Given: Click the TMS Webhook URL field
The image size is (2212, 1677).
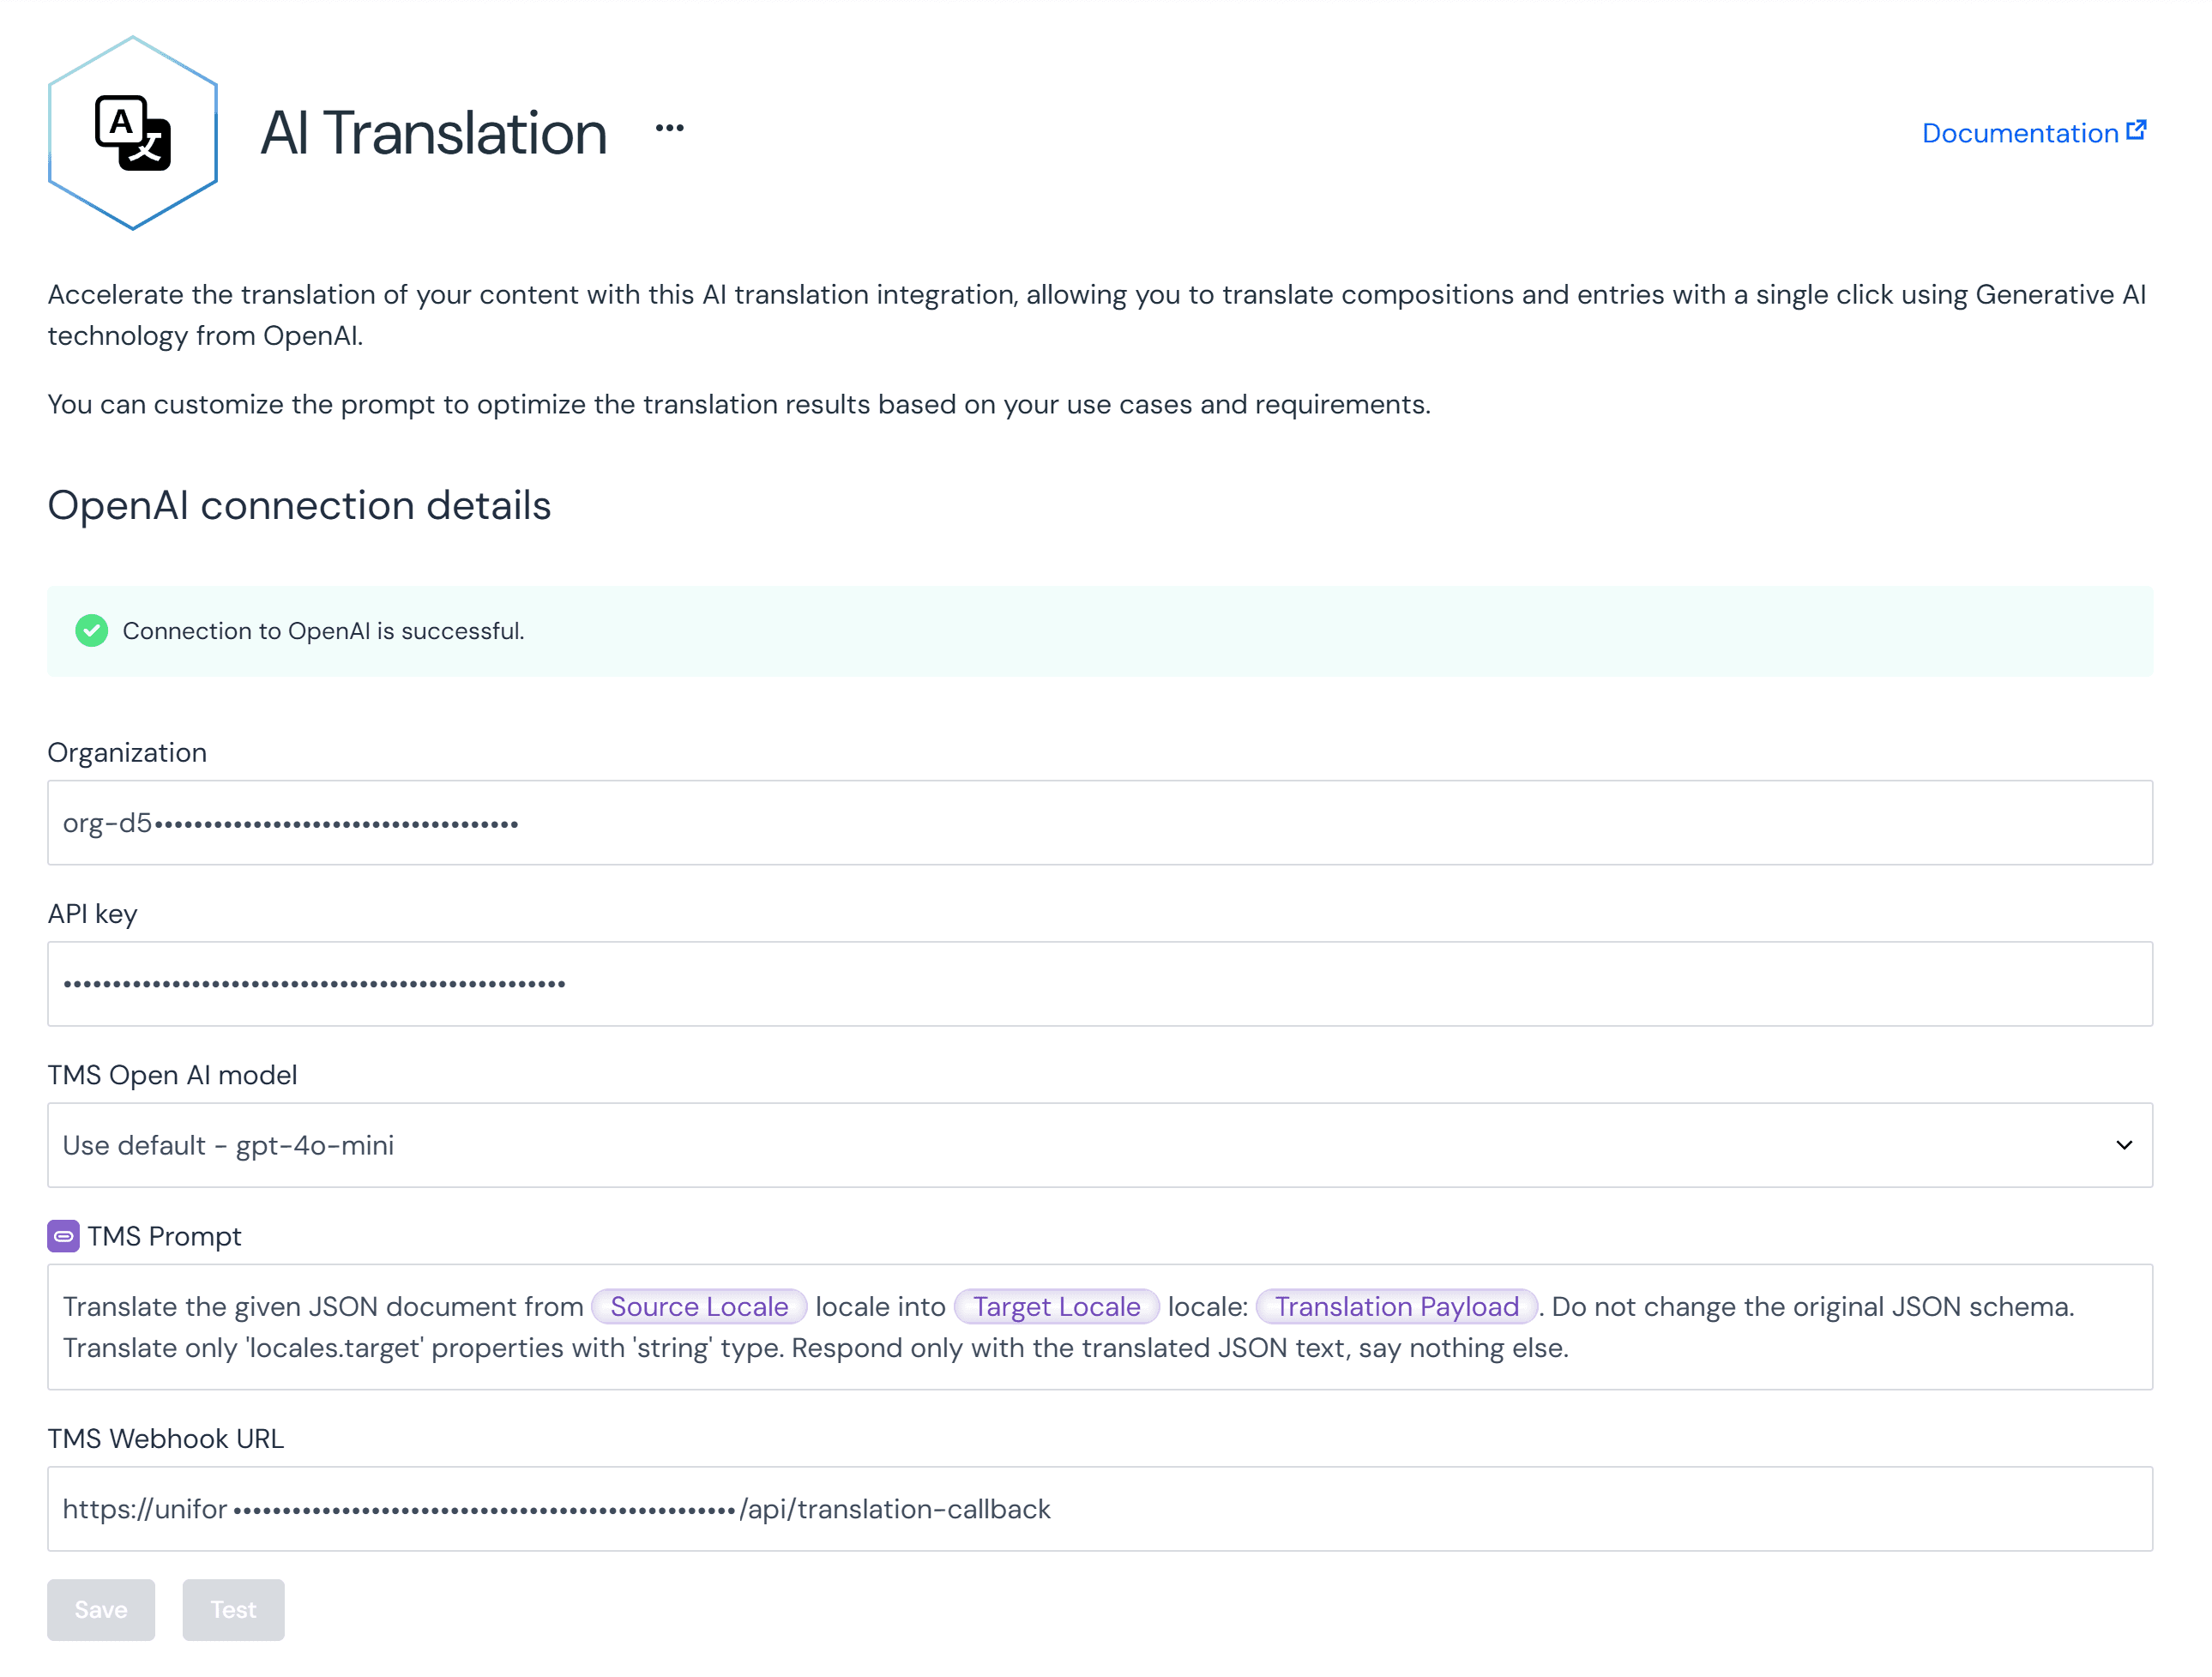Looking at the screenshot, I should [x=1100, y=1509].
